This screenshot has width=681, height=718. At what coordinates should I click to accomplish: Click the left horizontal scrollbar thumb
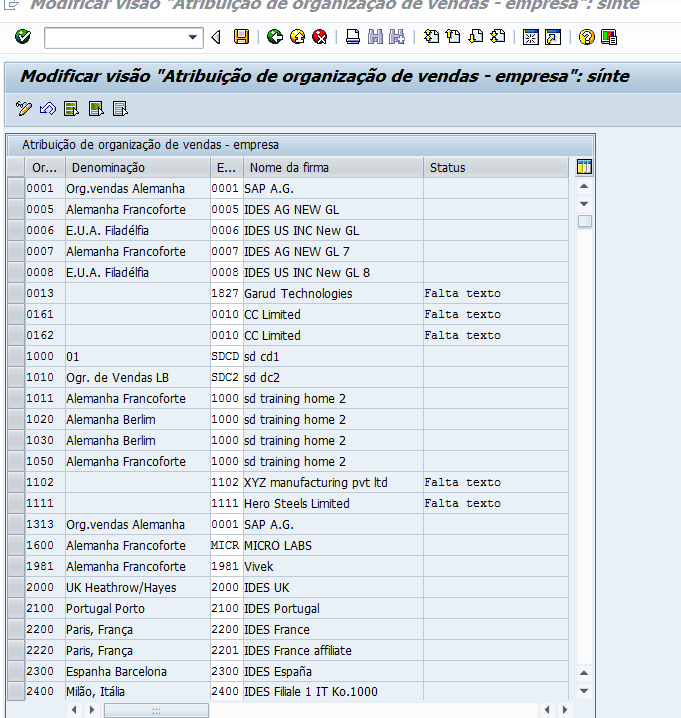156,711
